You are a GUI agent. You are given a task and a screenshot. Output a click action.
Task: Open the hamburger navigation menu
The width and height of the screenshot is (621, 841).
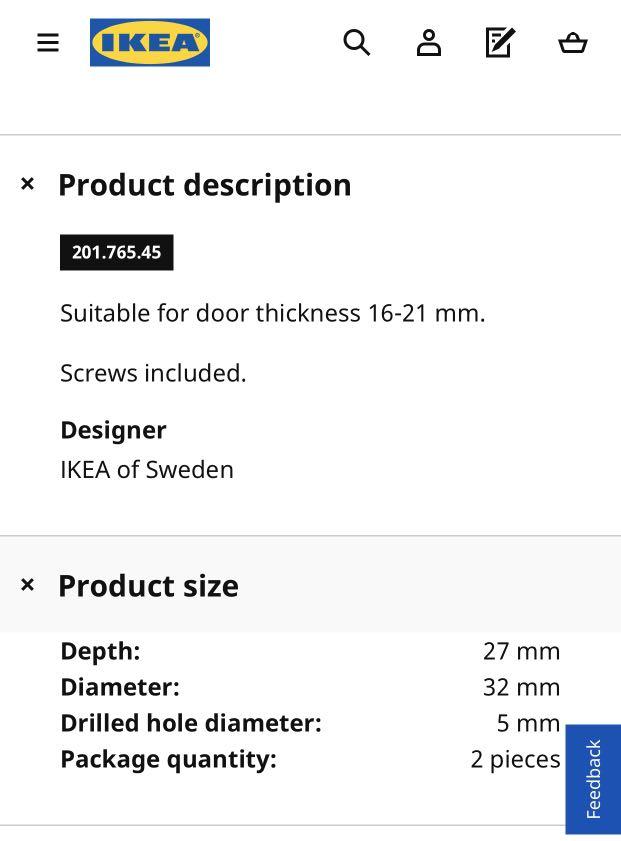(x=47, y=42)
